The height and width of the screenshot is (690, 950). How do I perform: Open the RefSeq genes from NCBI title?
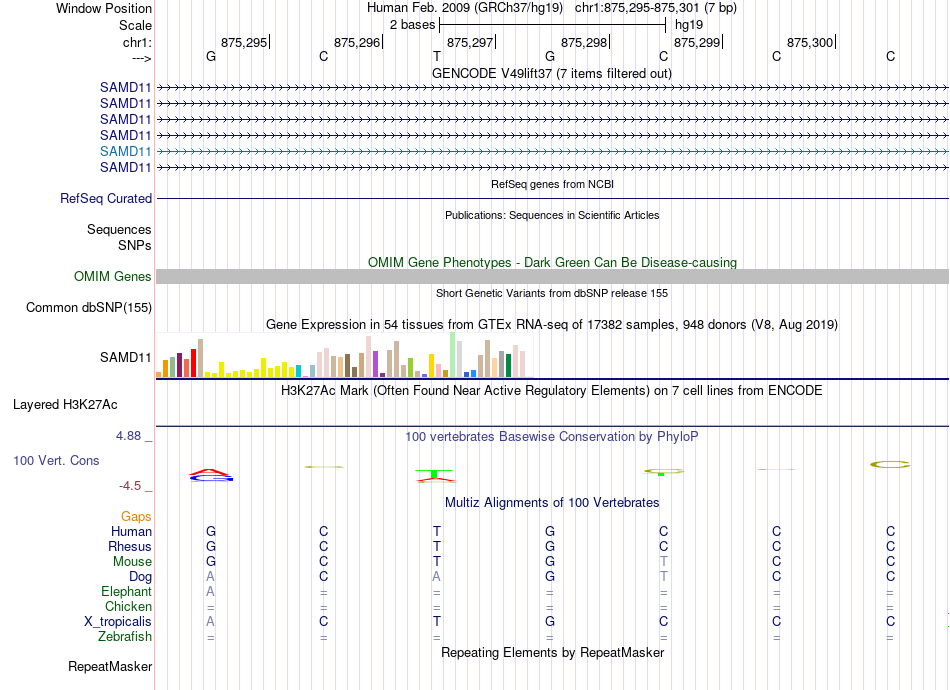(x=552, y=184)
